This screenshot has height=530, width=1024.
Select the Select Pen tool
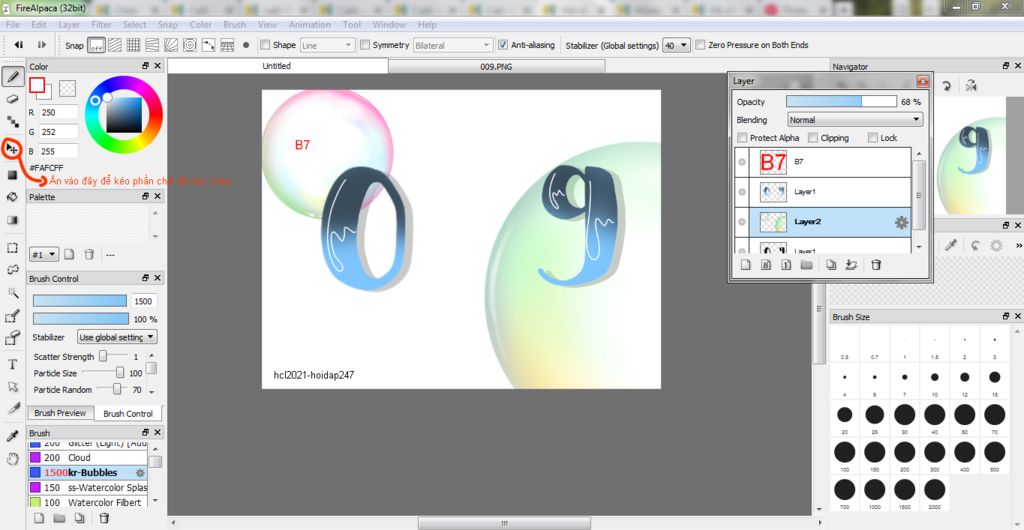click(x=12, y=317)
